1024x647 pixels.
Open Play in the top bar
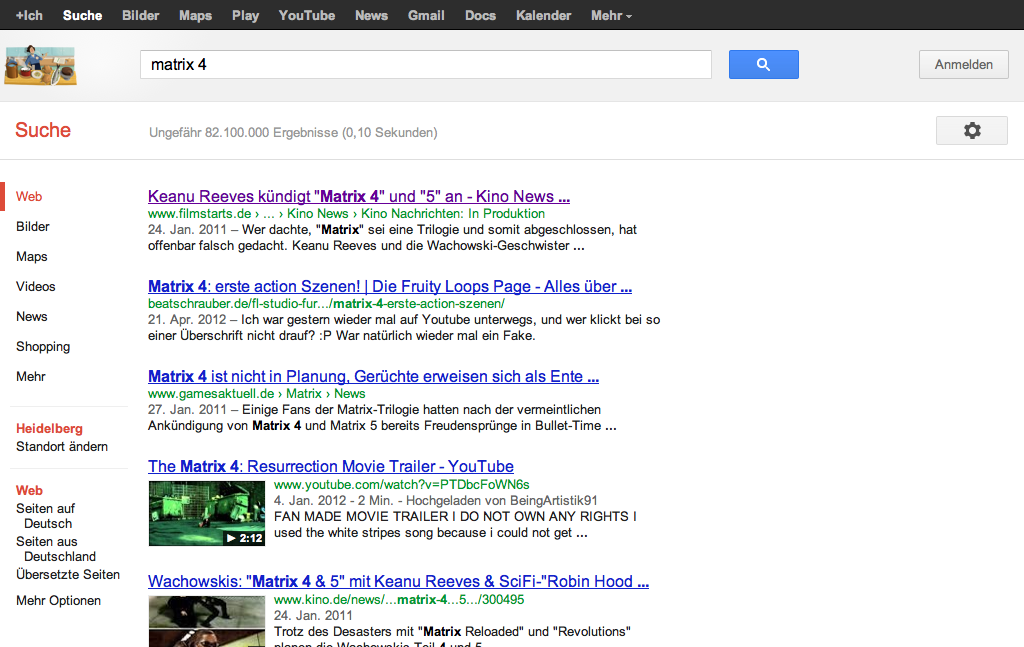point(246,15)
